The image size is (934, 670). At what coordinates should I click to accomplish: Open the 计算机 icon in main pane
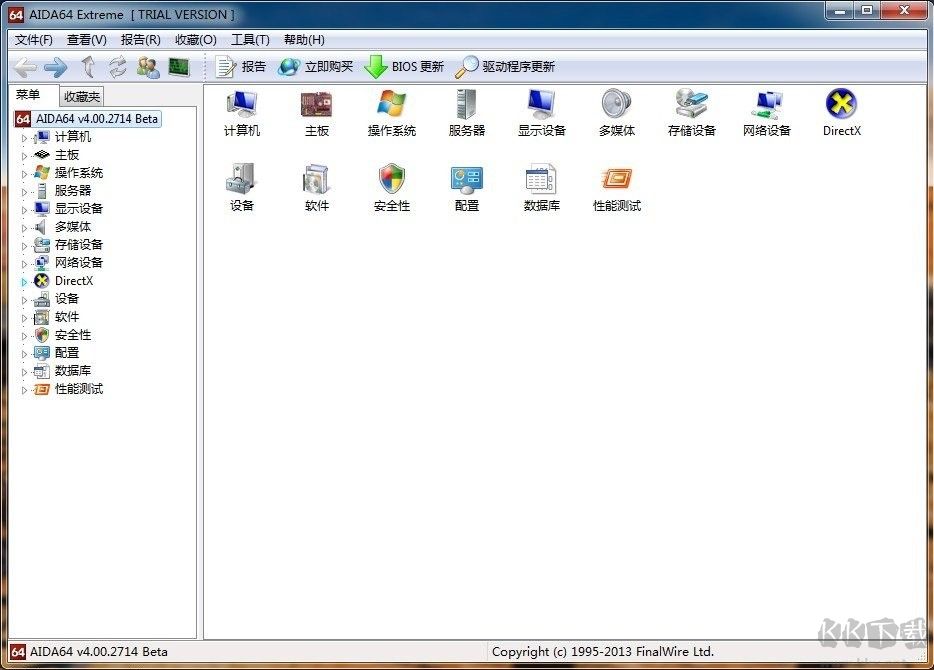[x=241, y=104]
